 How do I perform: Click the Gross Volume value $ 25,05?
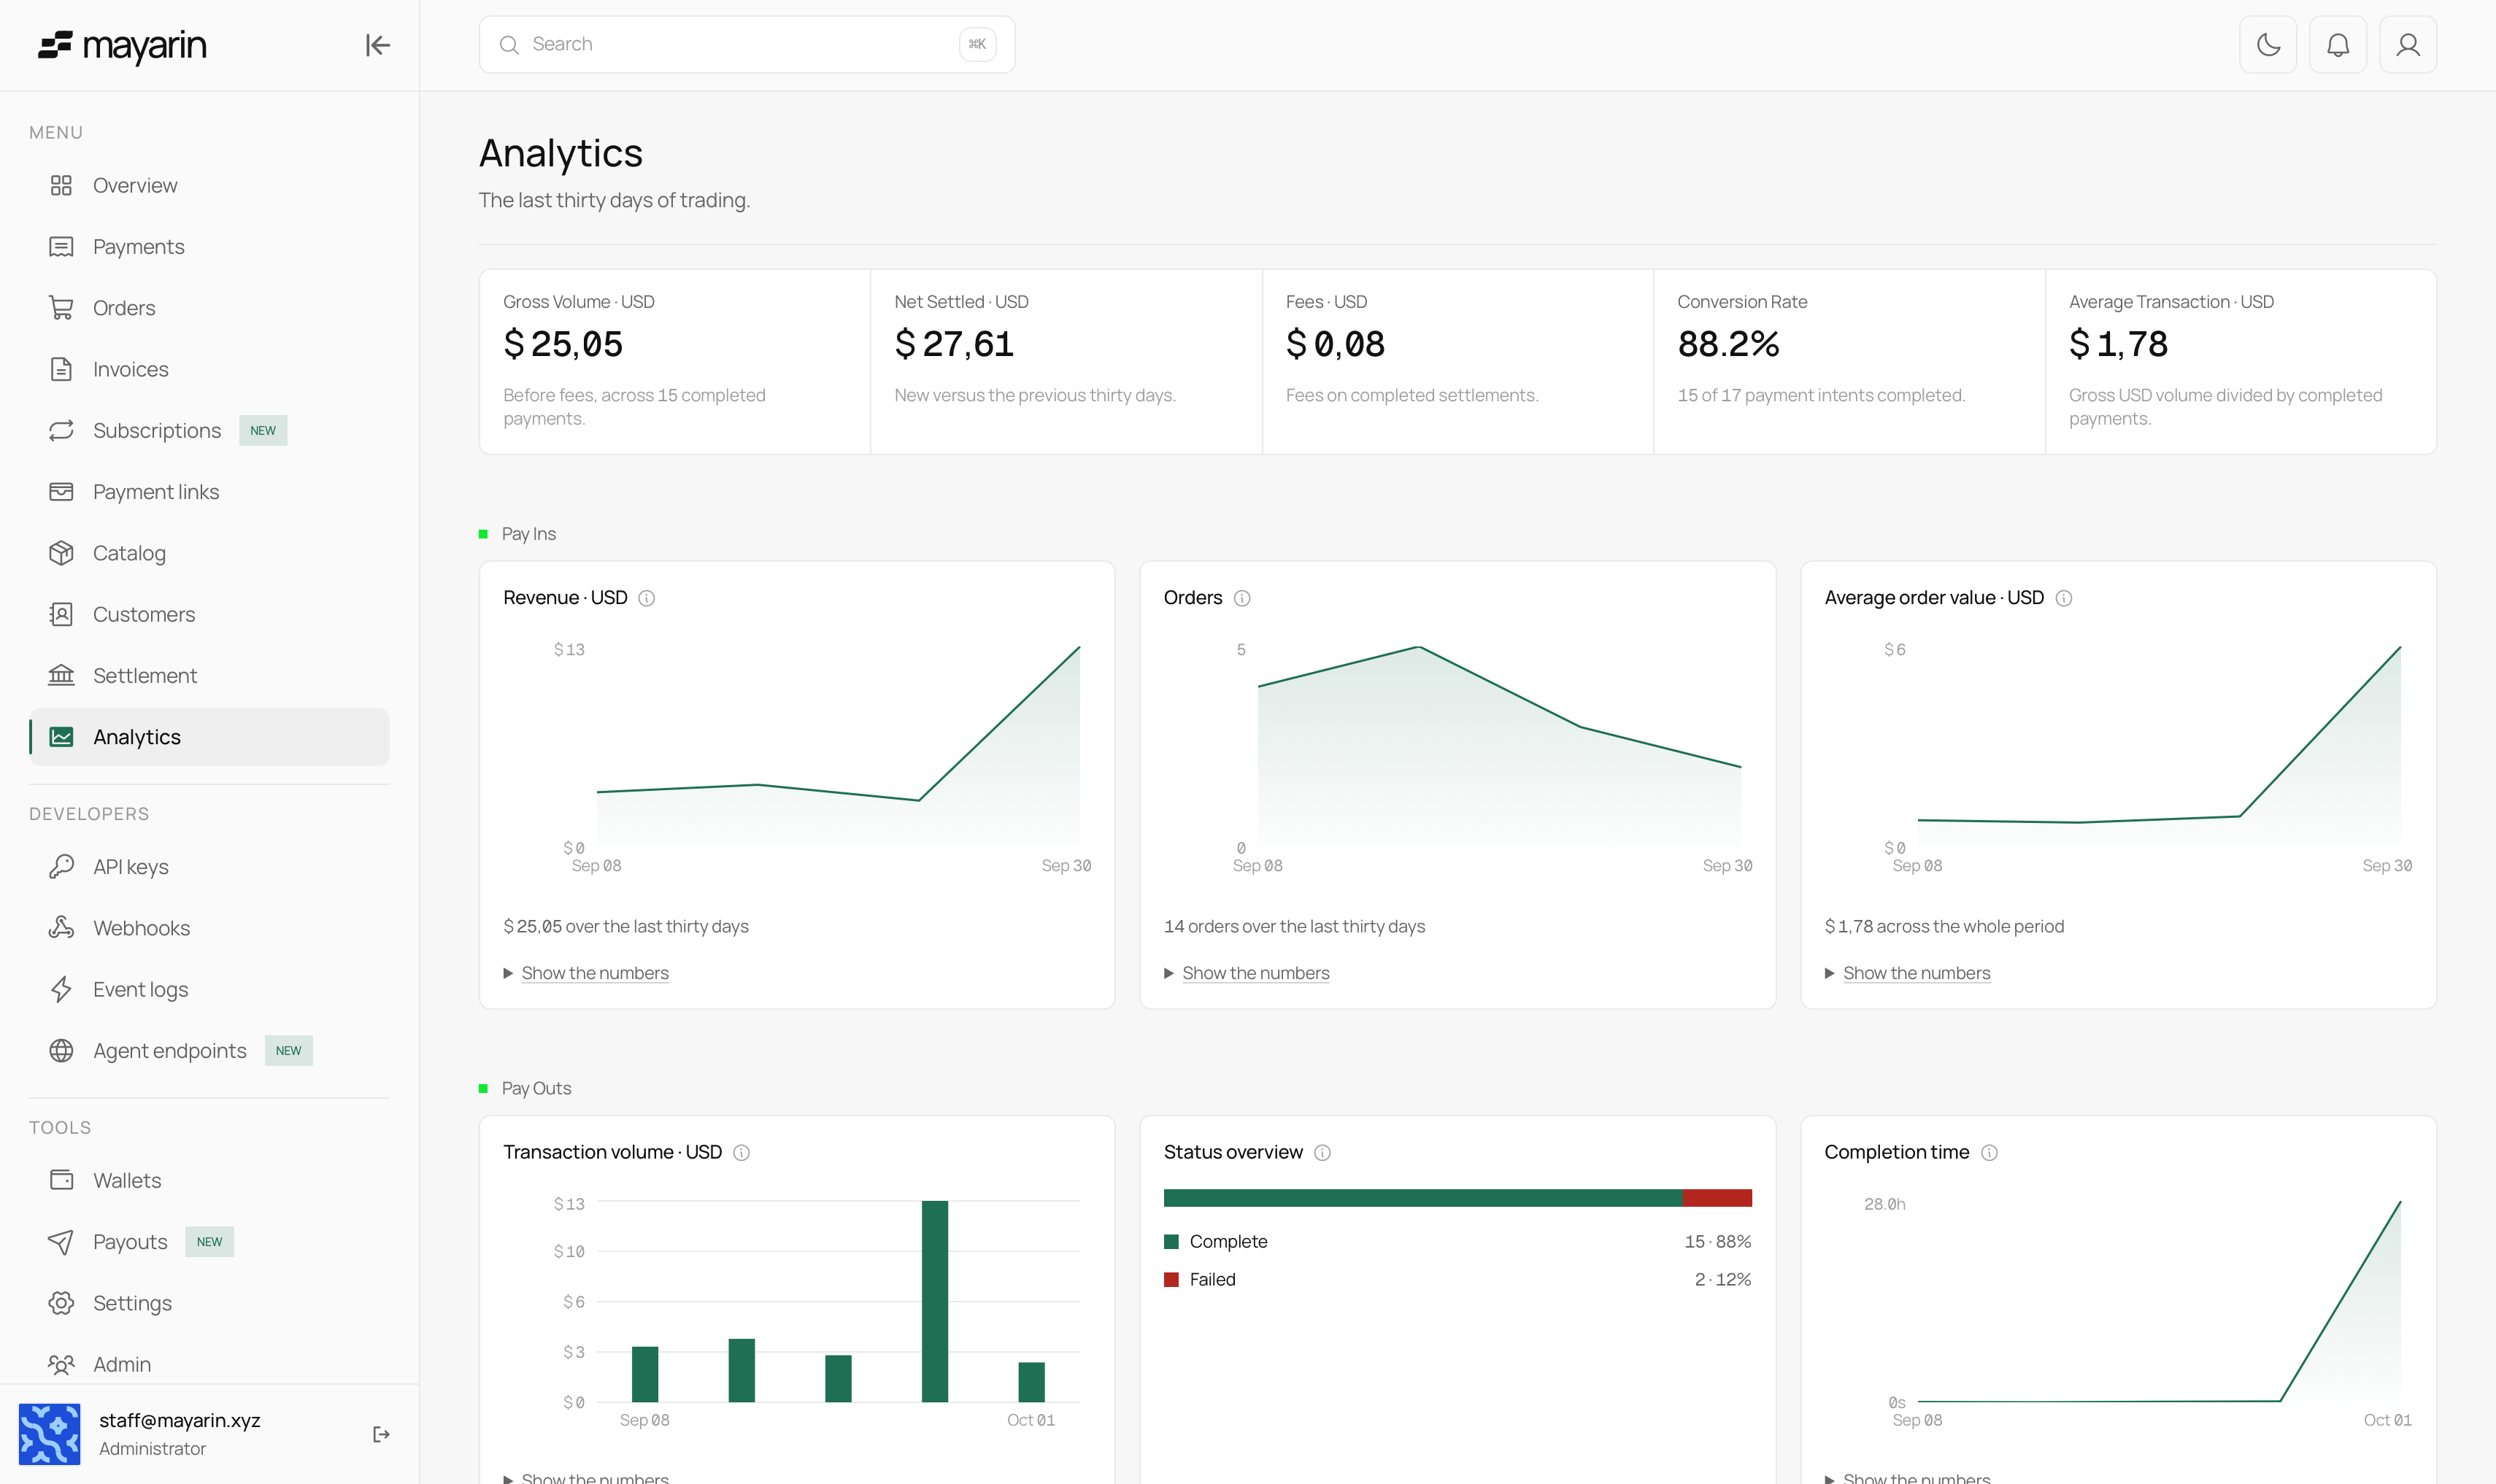(x=563, y=345)
